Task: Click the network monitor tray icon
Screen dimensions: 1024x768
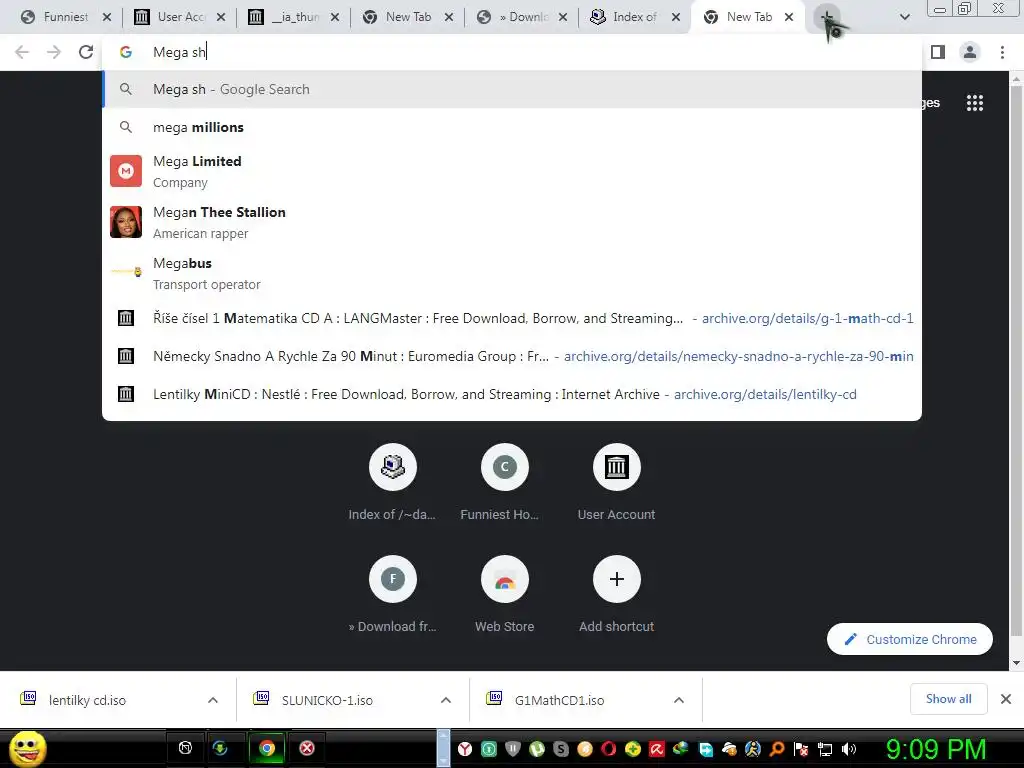Action: pos(825,749)
